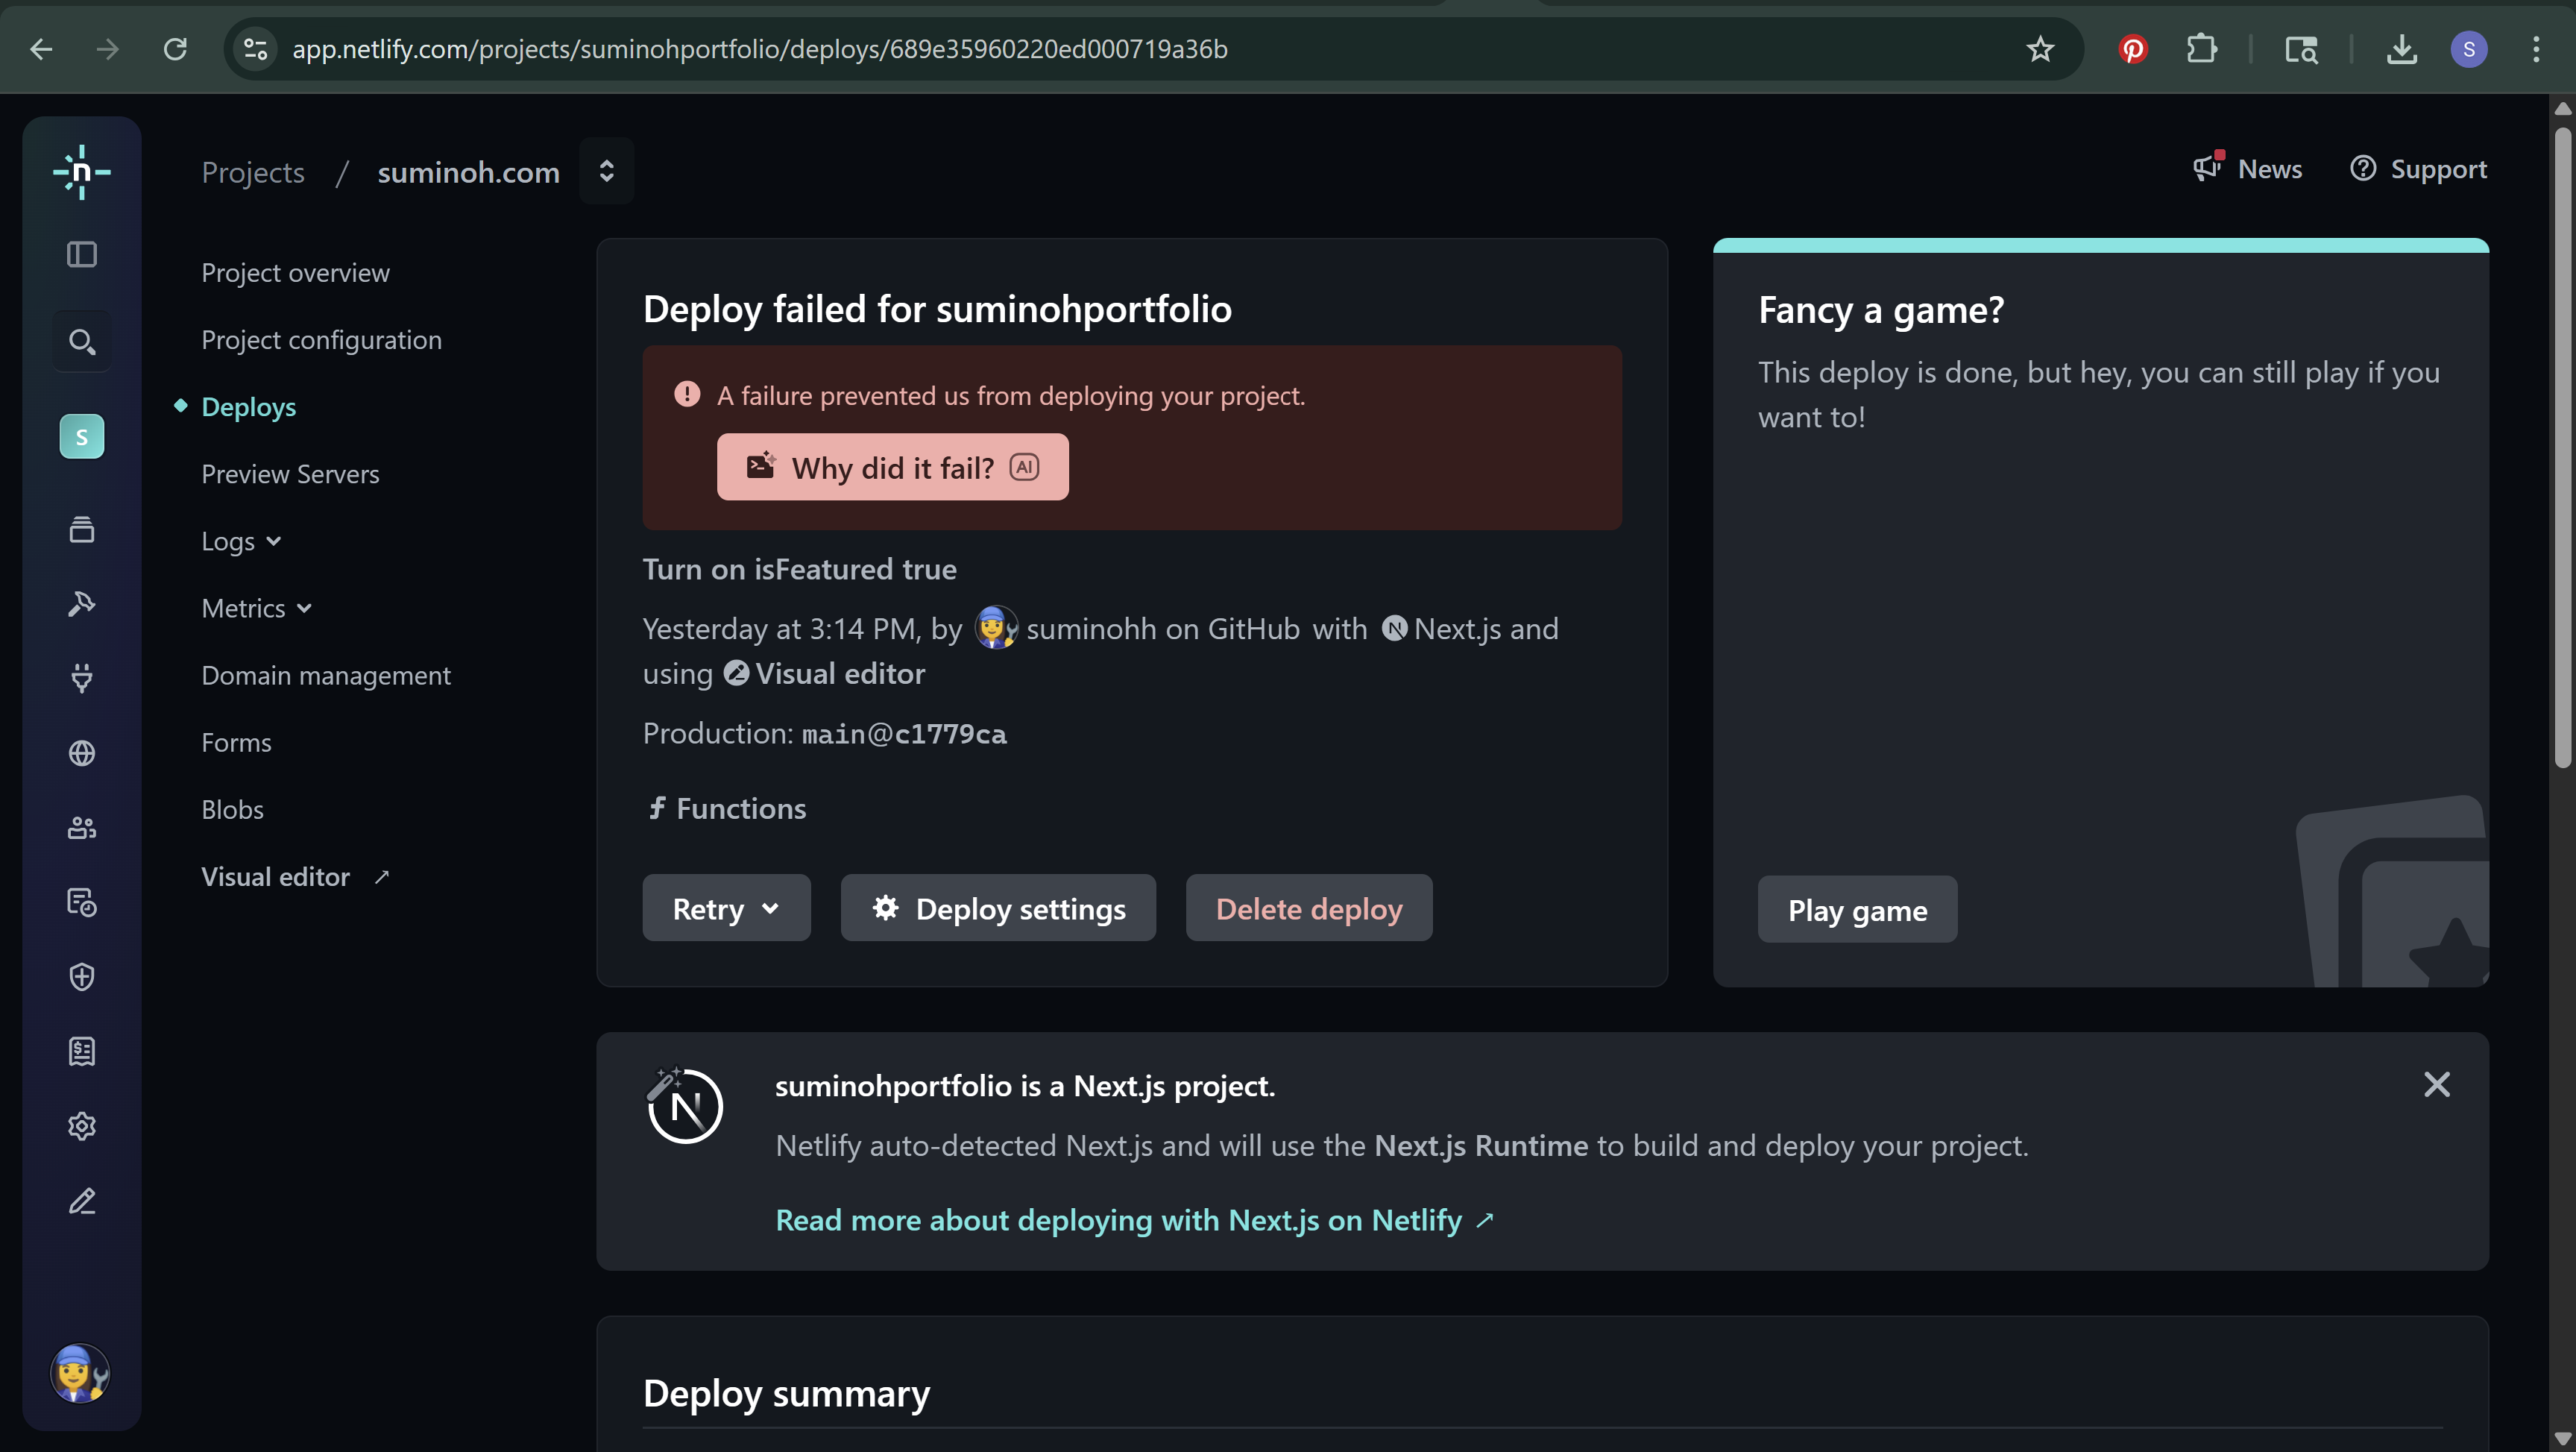Open the project switcher next to suminoh.com
Screen dimensions: 2576x1452
tap(606, 171)
